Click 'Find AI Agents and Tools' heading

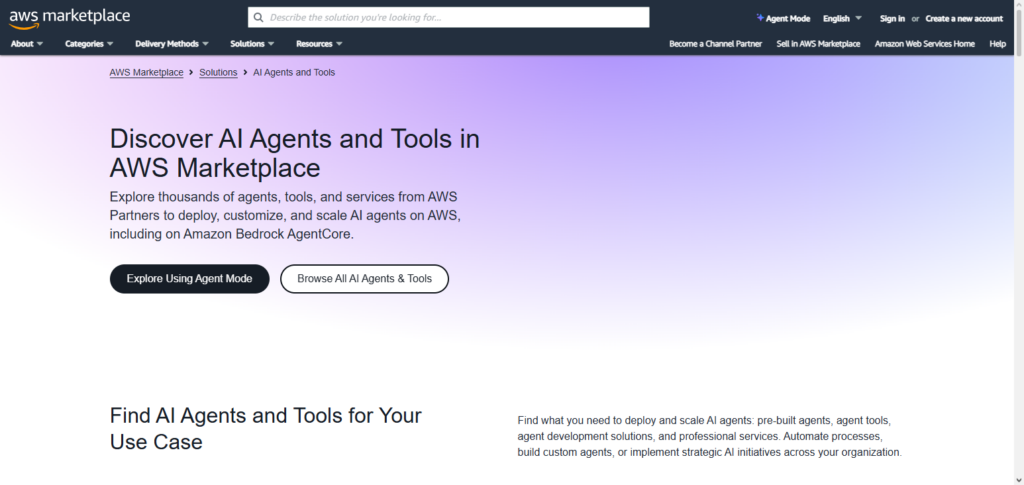pos(266,428)
